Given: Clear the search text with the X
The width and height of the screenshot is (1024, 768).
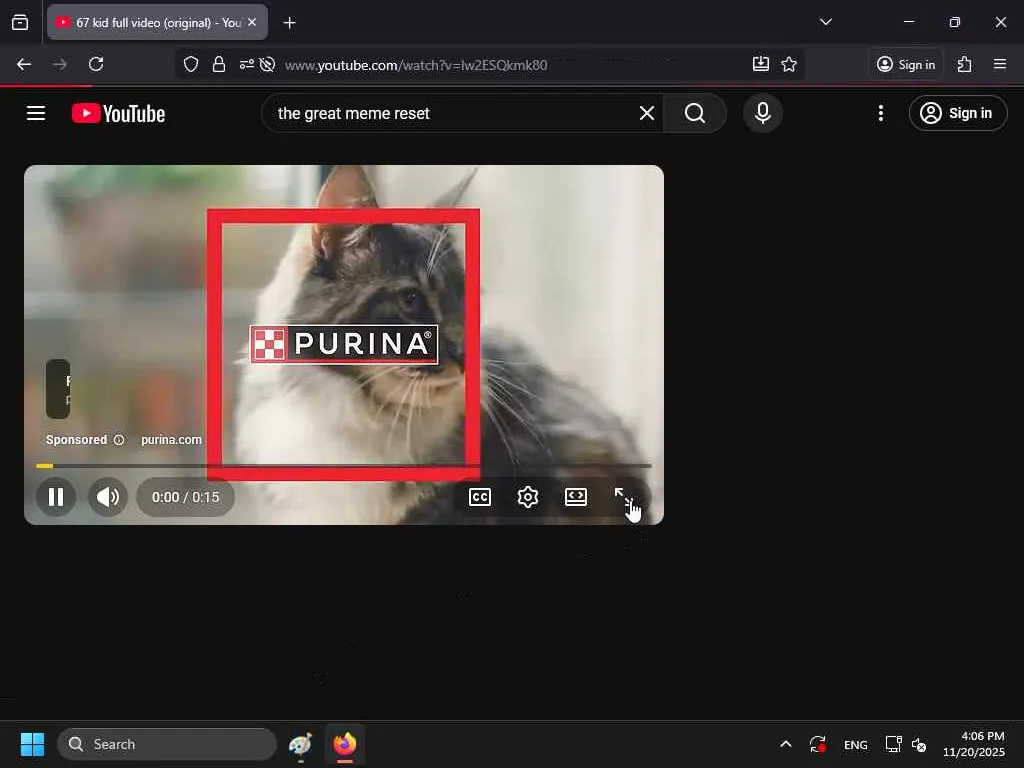Looking at the screenshot, I should [647, 113].
